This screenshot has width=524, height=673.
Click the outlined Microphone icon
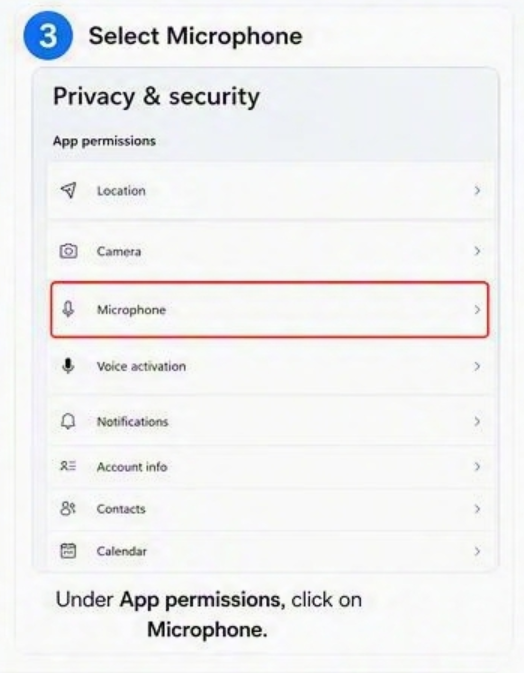click(x=68, y=309)
